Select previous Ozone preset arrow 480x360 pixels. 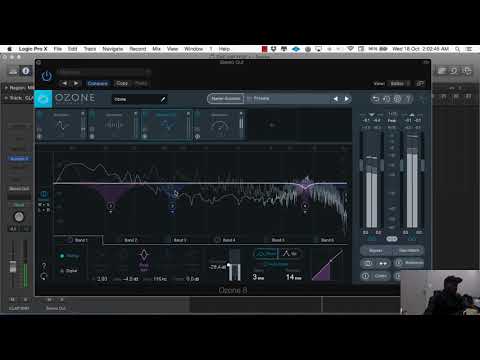(336, 99)
